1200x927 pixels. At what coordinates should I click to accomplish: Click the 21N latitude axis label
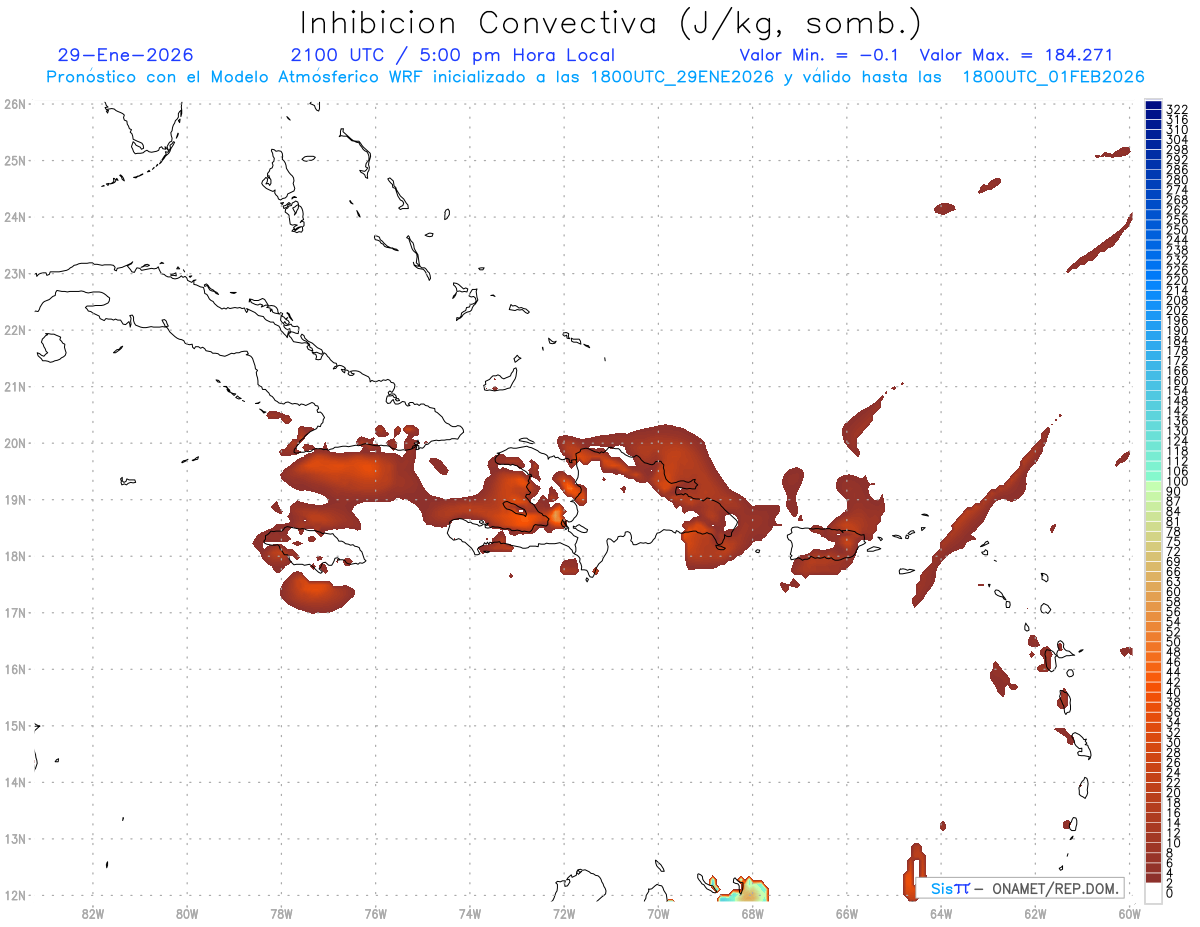[x=14, y=386]
